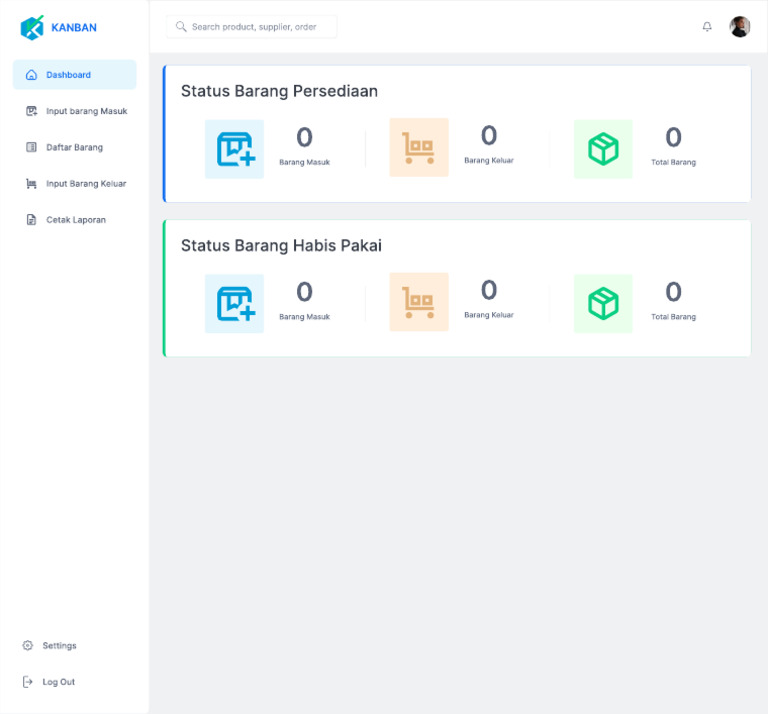Click Barang Keluar label in Persediaan card
768x714 pixels.
point(489,160)
